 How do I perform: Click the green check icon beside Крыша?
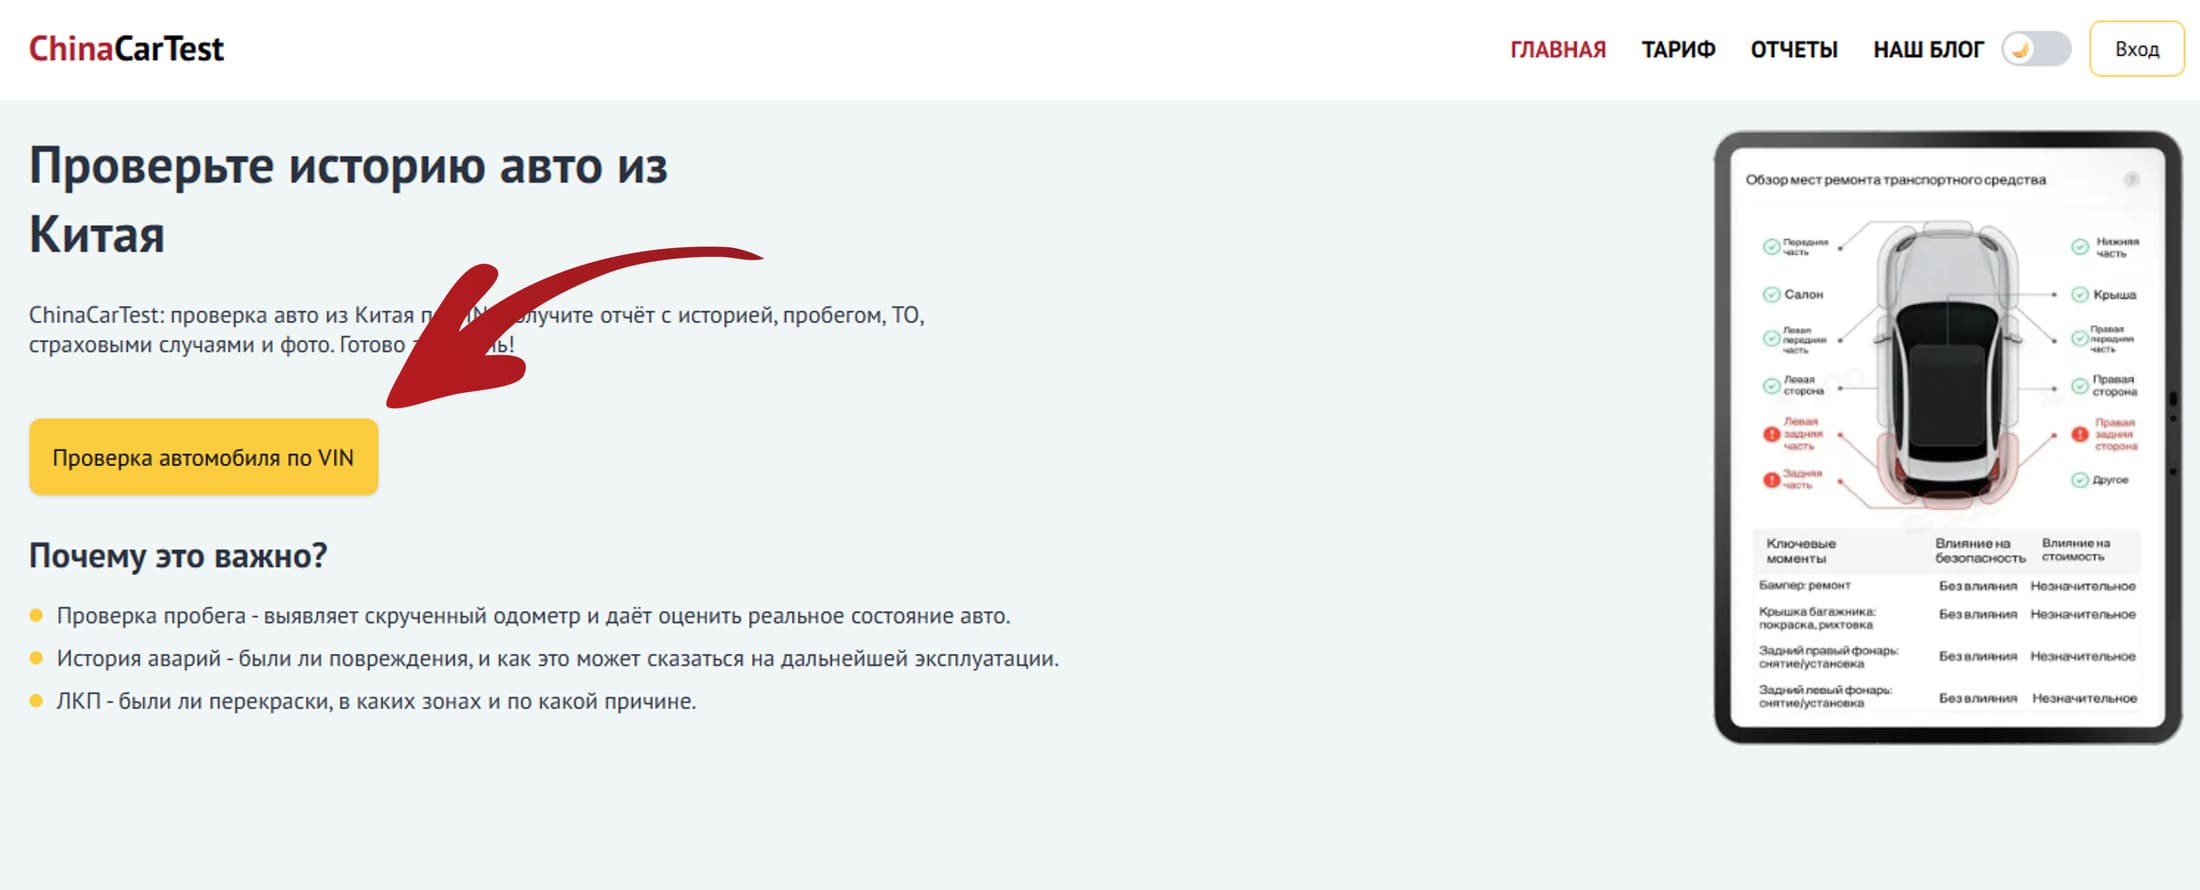pos(2080,294)
